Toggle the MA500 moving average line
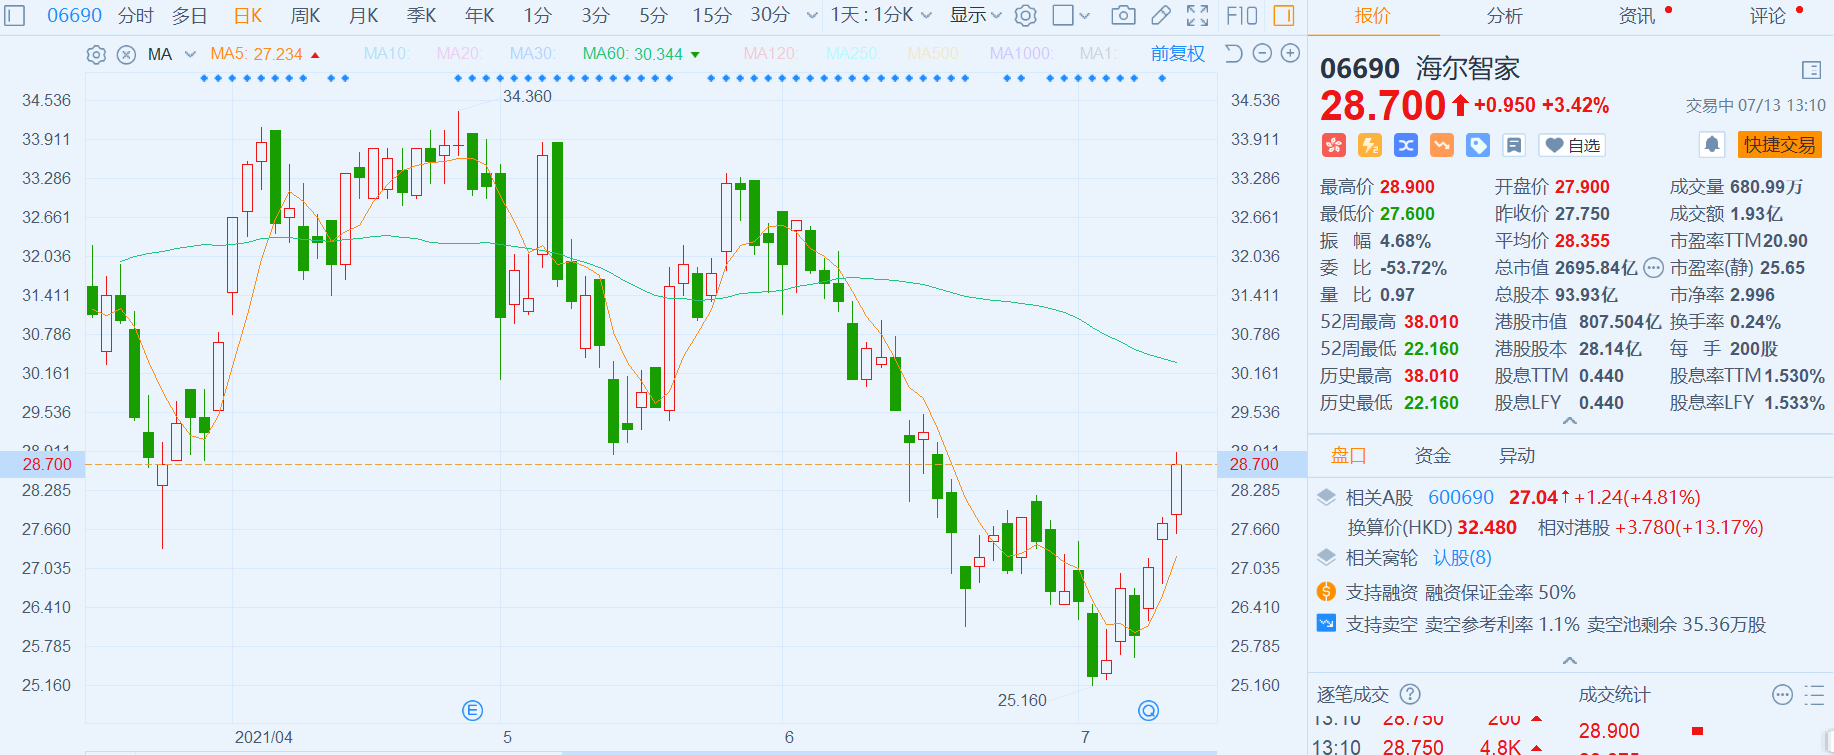Viewport: 1834px width, 755px height. [934, 54]
